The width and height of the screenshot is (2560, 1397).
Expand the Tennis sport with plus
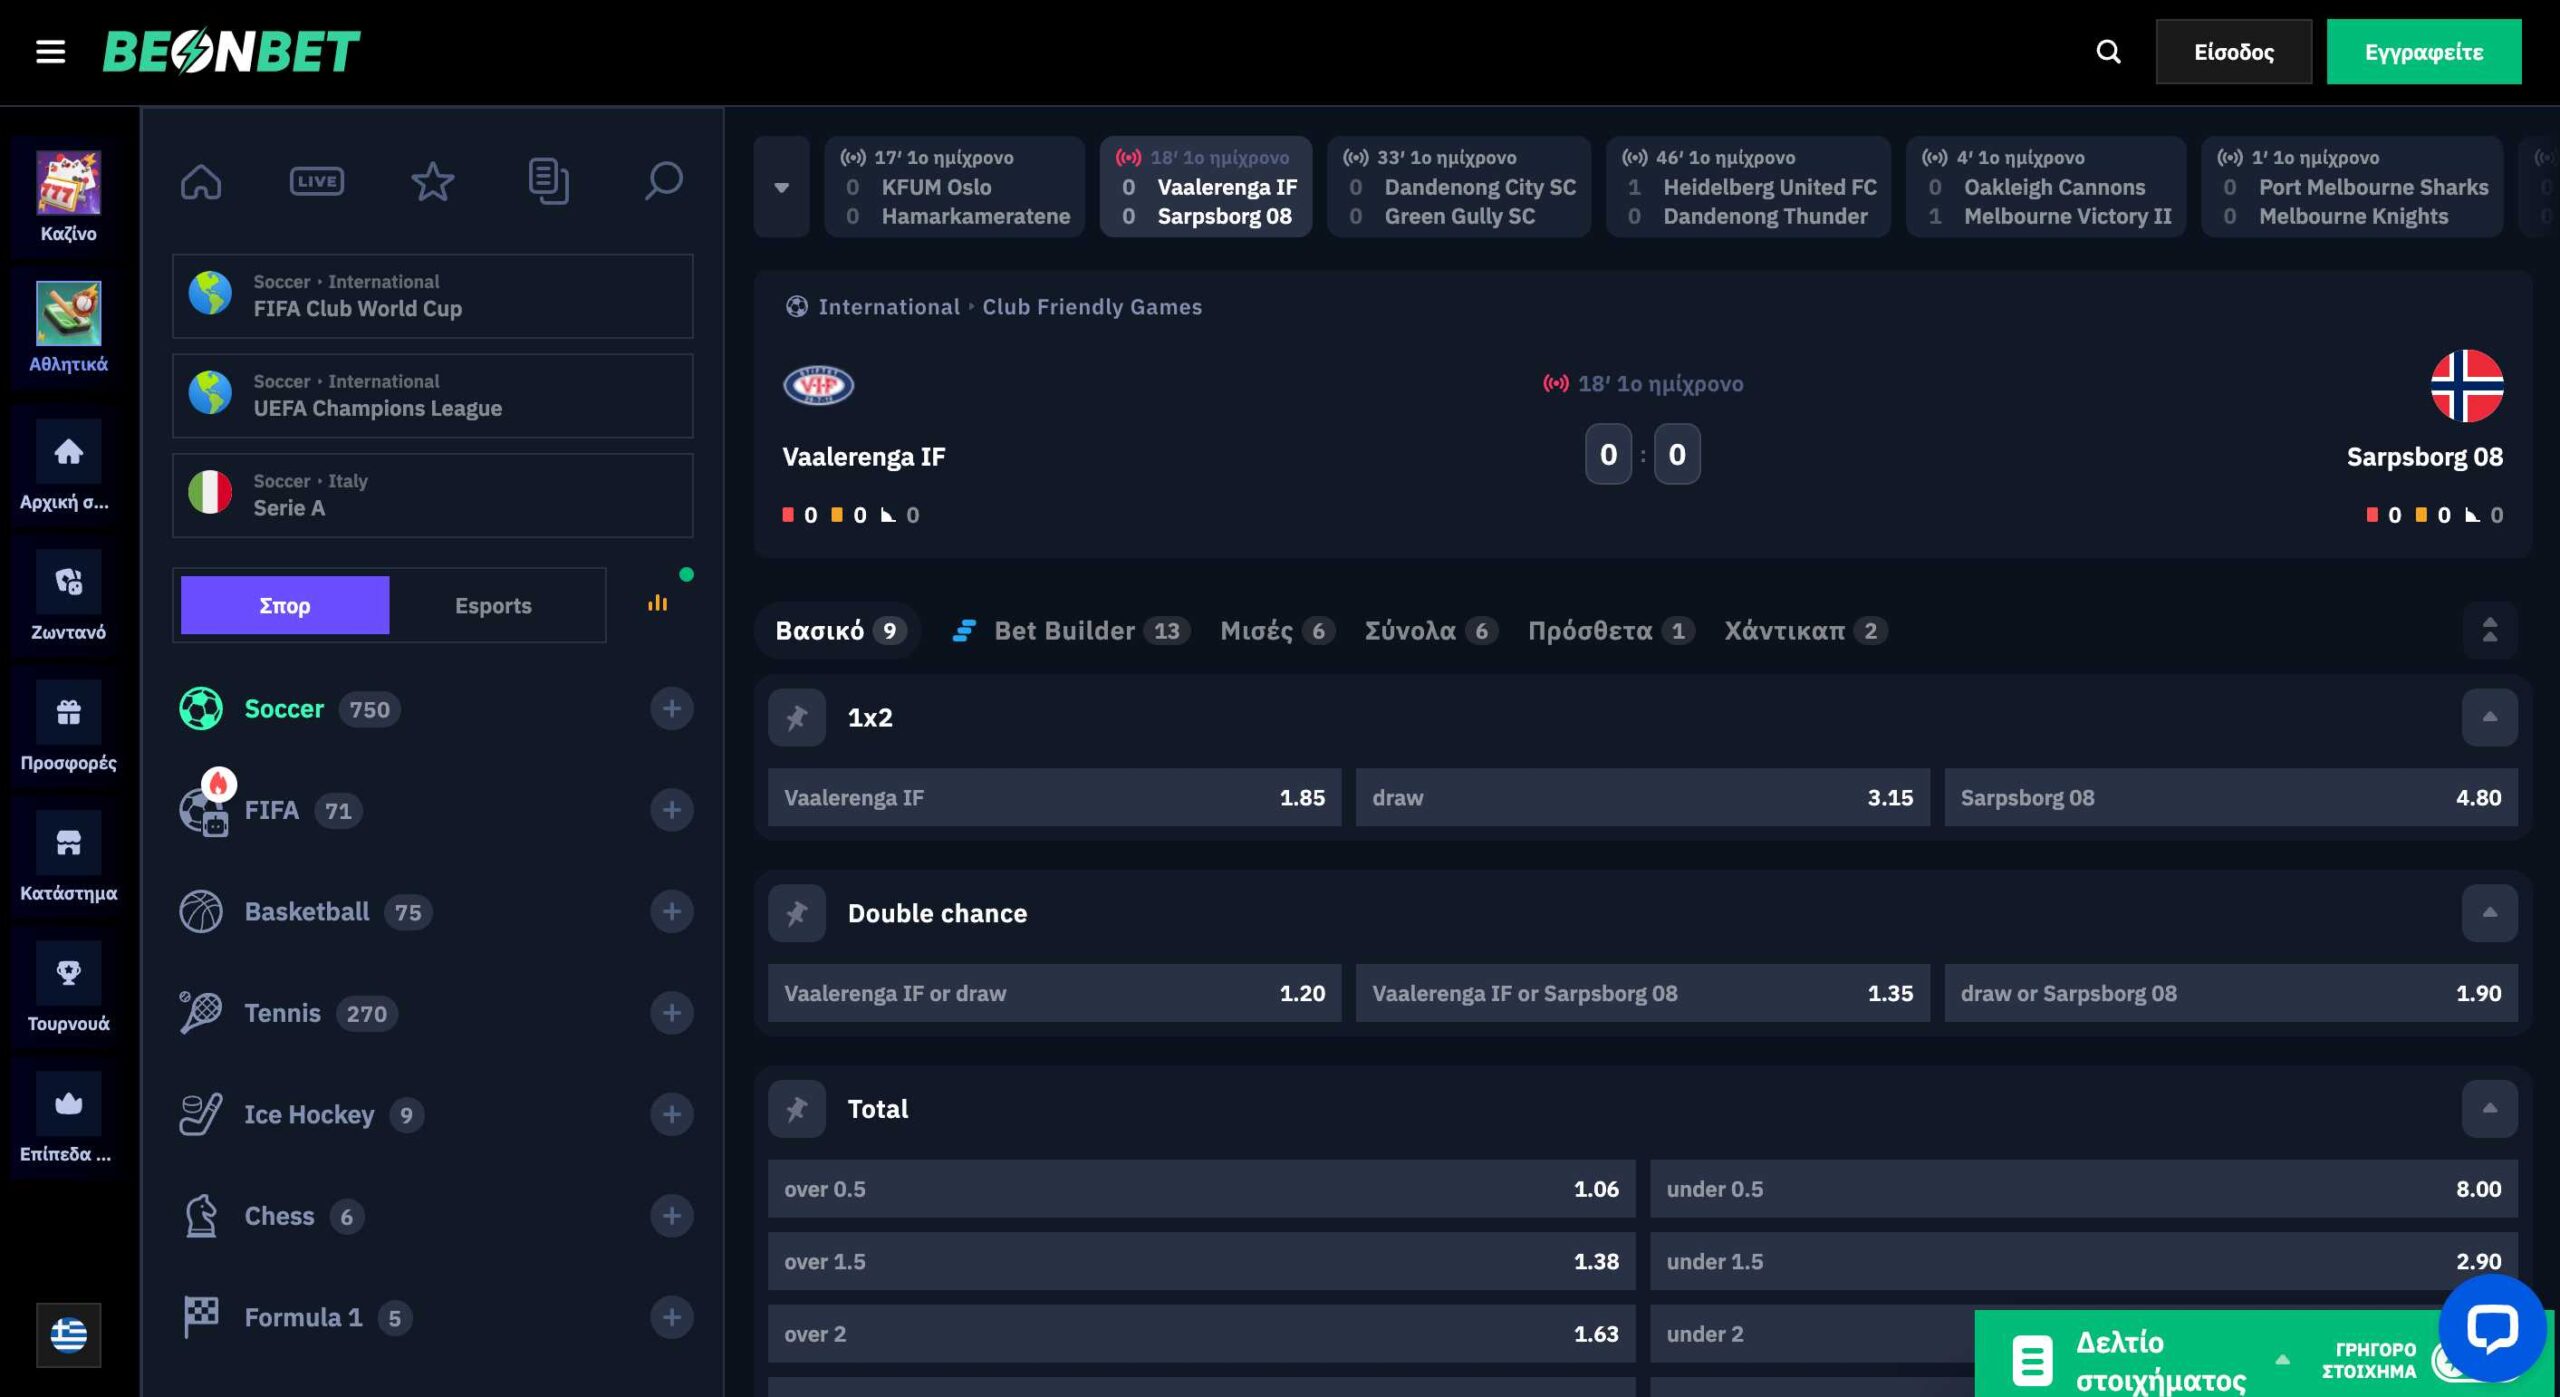click(672, 1013)
